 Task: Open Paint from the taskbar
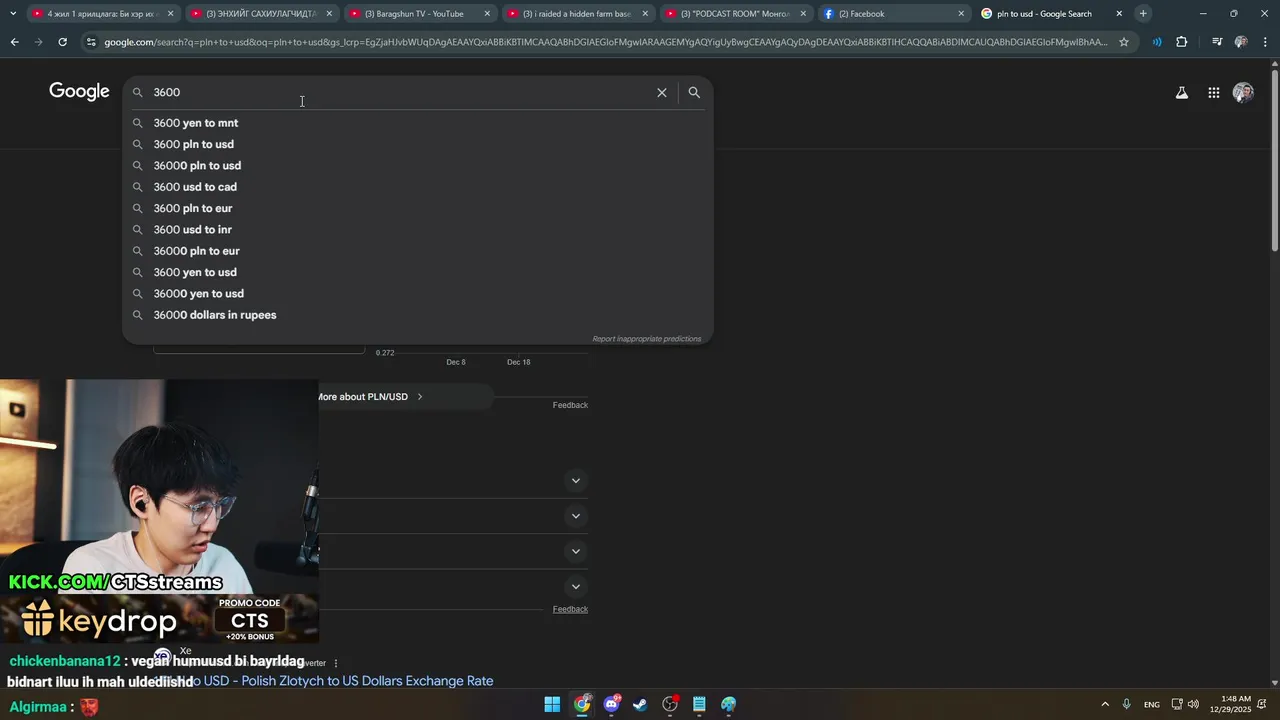(x=729, y=705)
